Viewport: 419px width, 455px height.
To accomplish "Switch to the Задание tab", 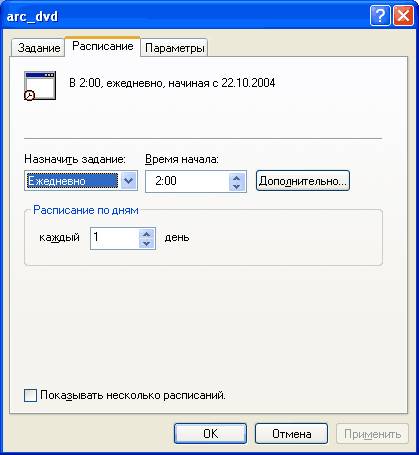I will (x=38, y=48).
